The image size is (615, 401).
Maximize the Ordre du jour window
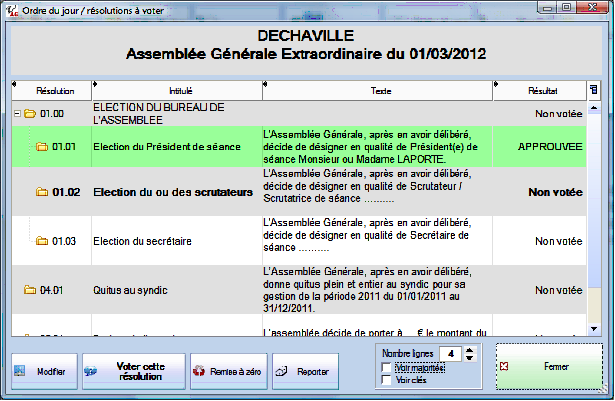pos(566,7)
